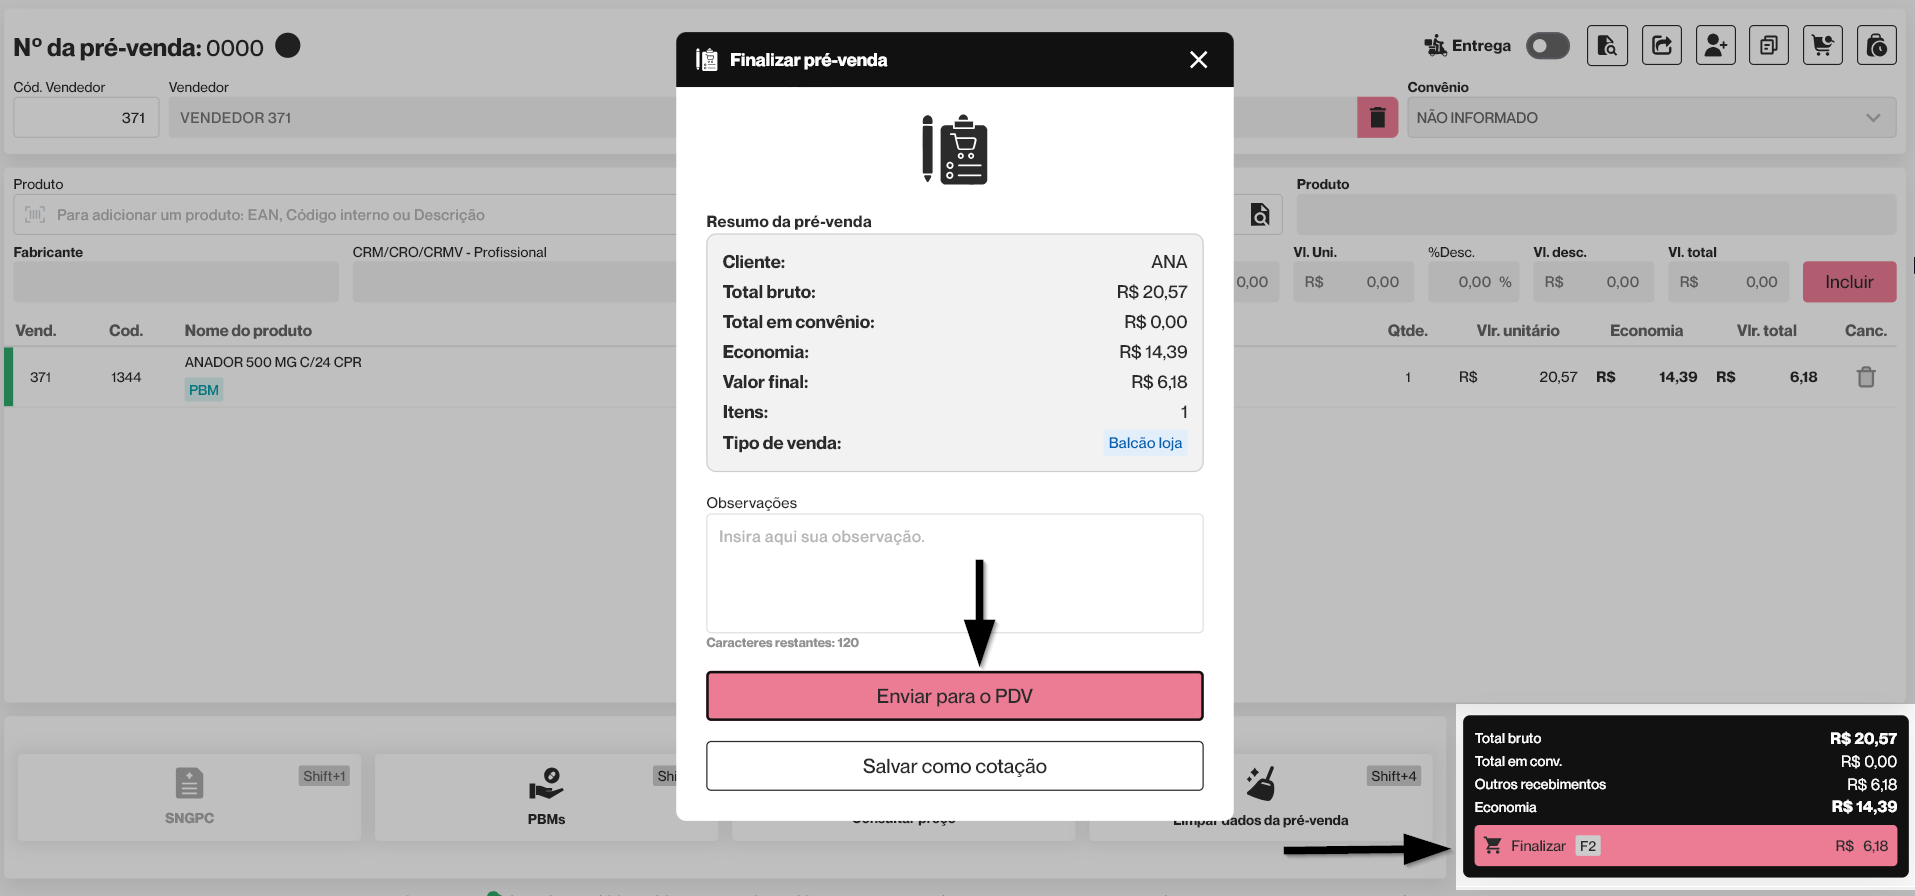Click the Valor final R$ 6,18 in summary
1915x896 pixels.
1159,382
